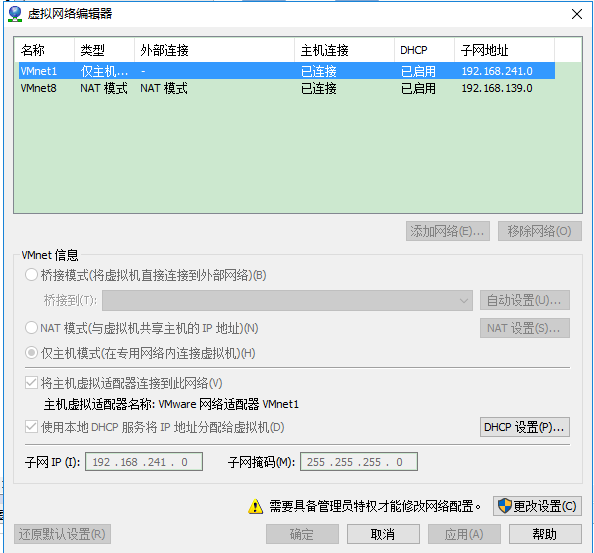The image size is (594, 553).
Task: Click VMnet1 type cell 仅主机...
Action: tap(104, 71)
